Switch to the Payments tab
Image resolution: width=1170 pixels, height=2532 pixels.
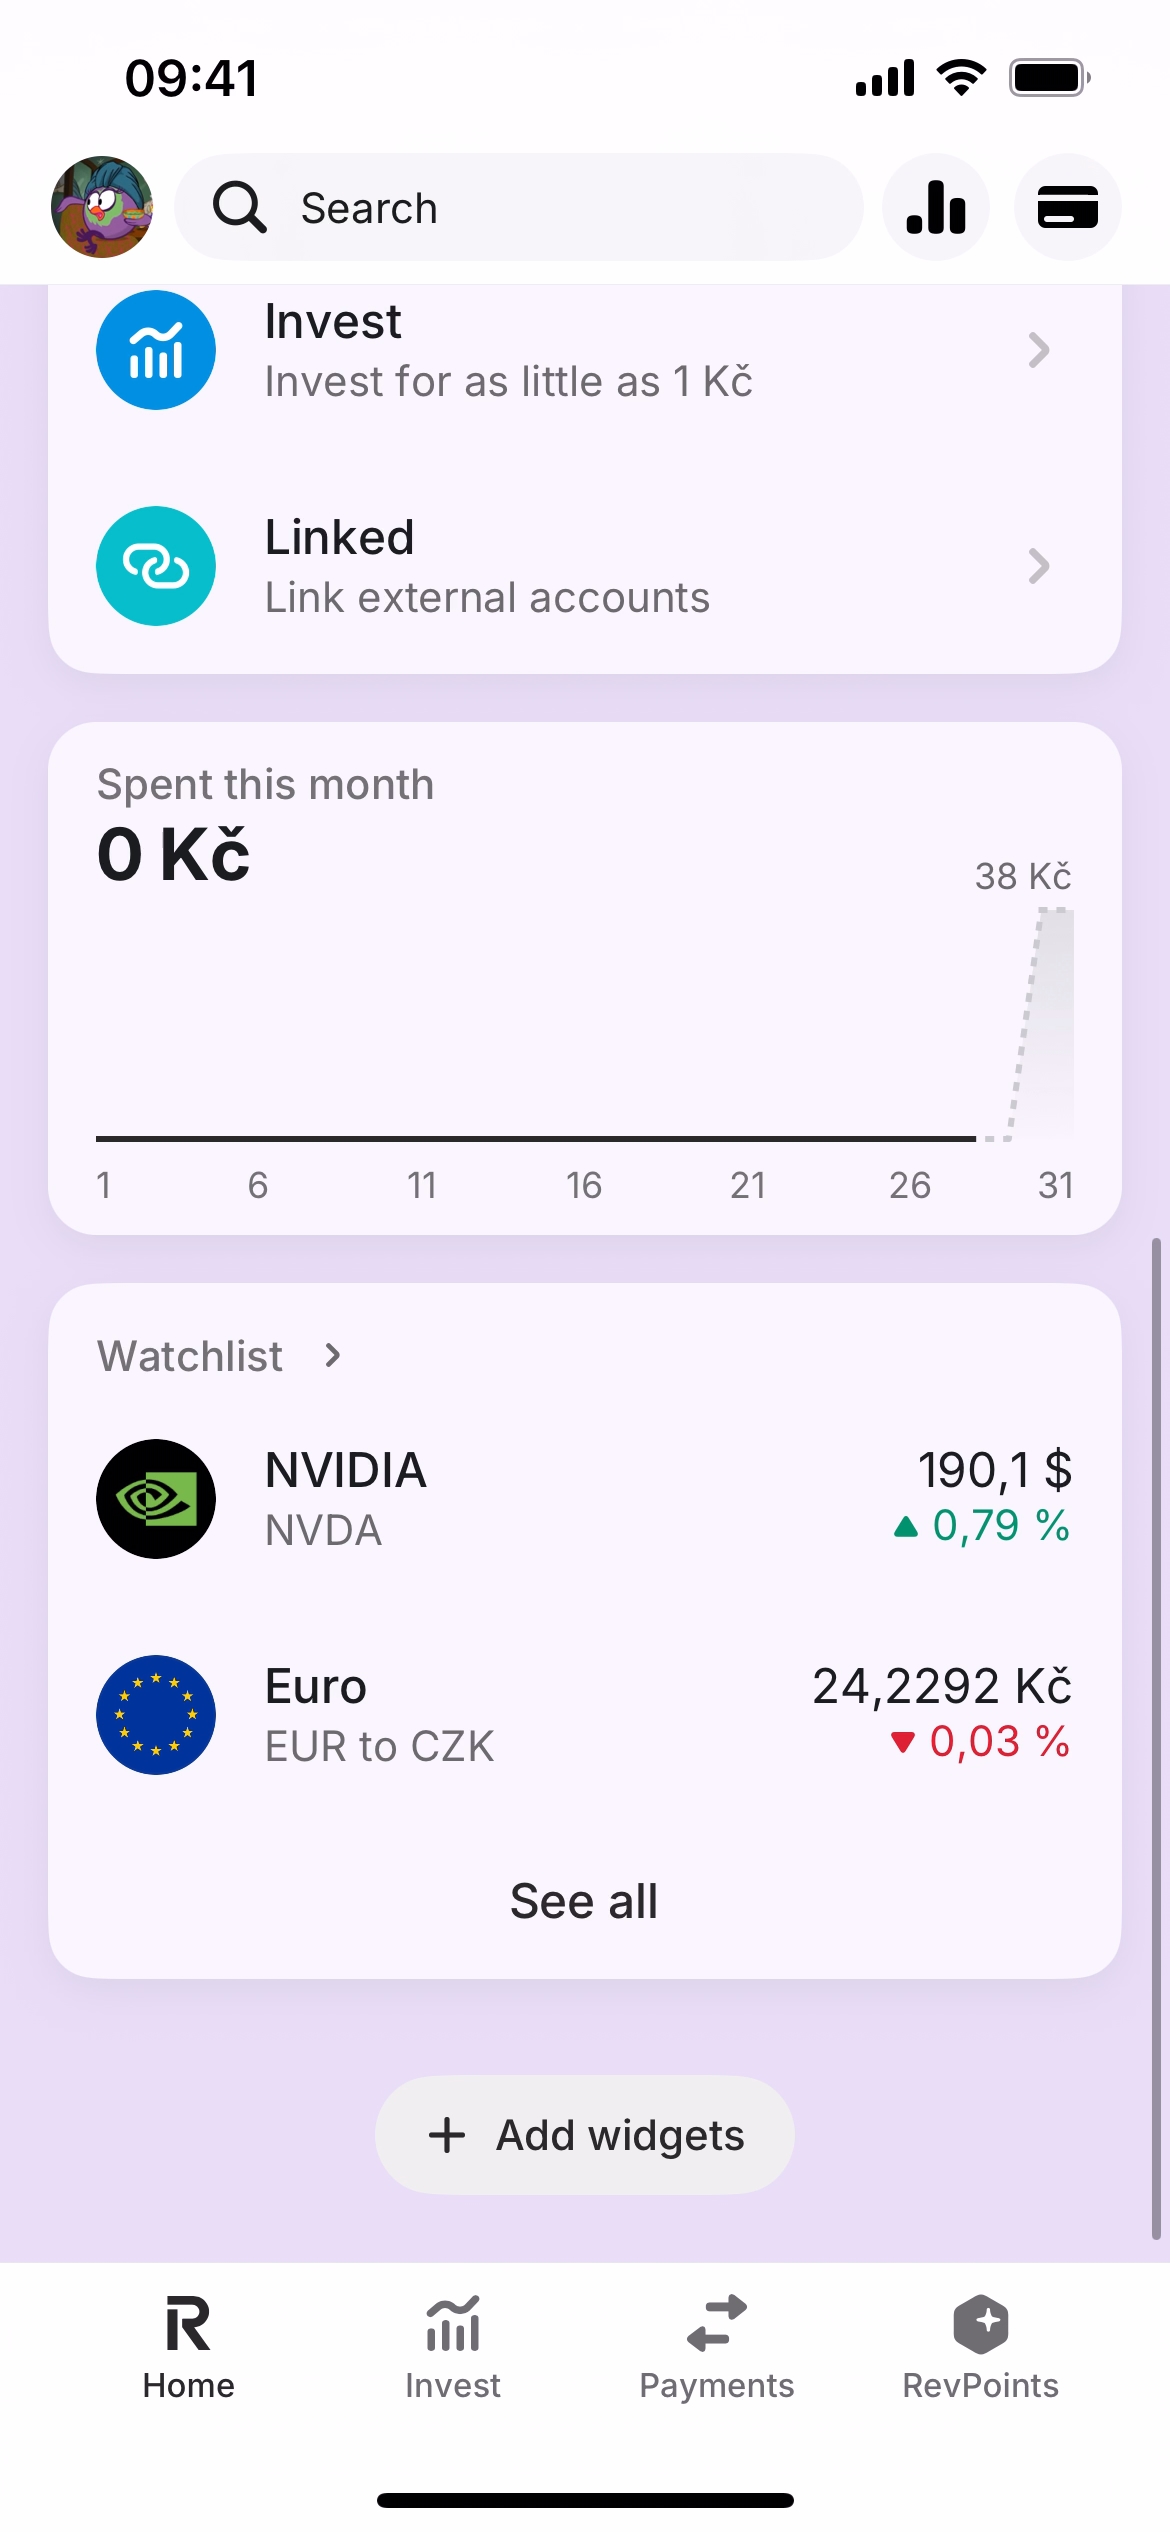[x=716, y=2346]
